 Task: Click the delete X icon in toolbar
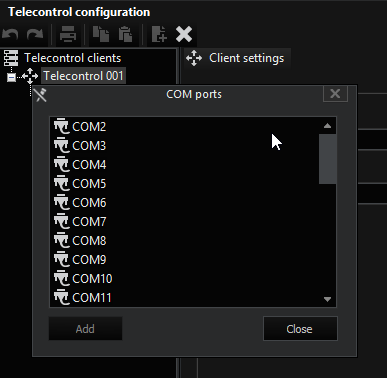click(x=184, y=34)
